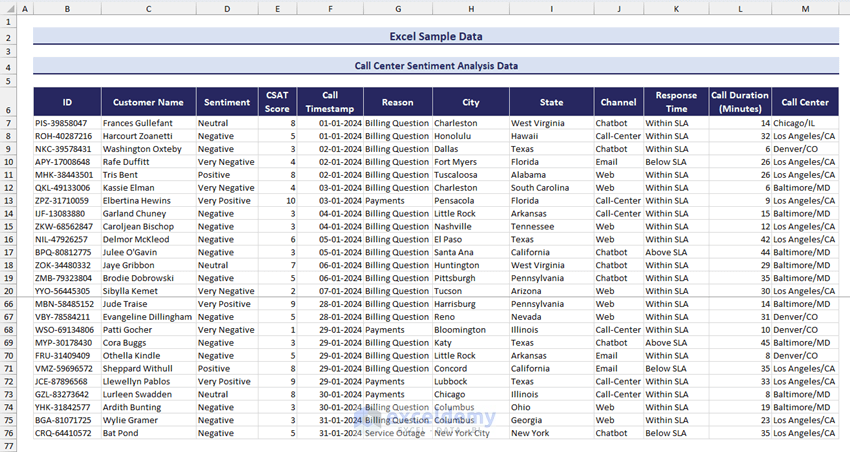This screenshot has height=452, width=850.
Task: Select Delmor McKleod cell
Action: 149,240
